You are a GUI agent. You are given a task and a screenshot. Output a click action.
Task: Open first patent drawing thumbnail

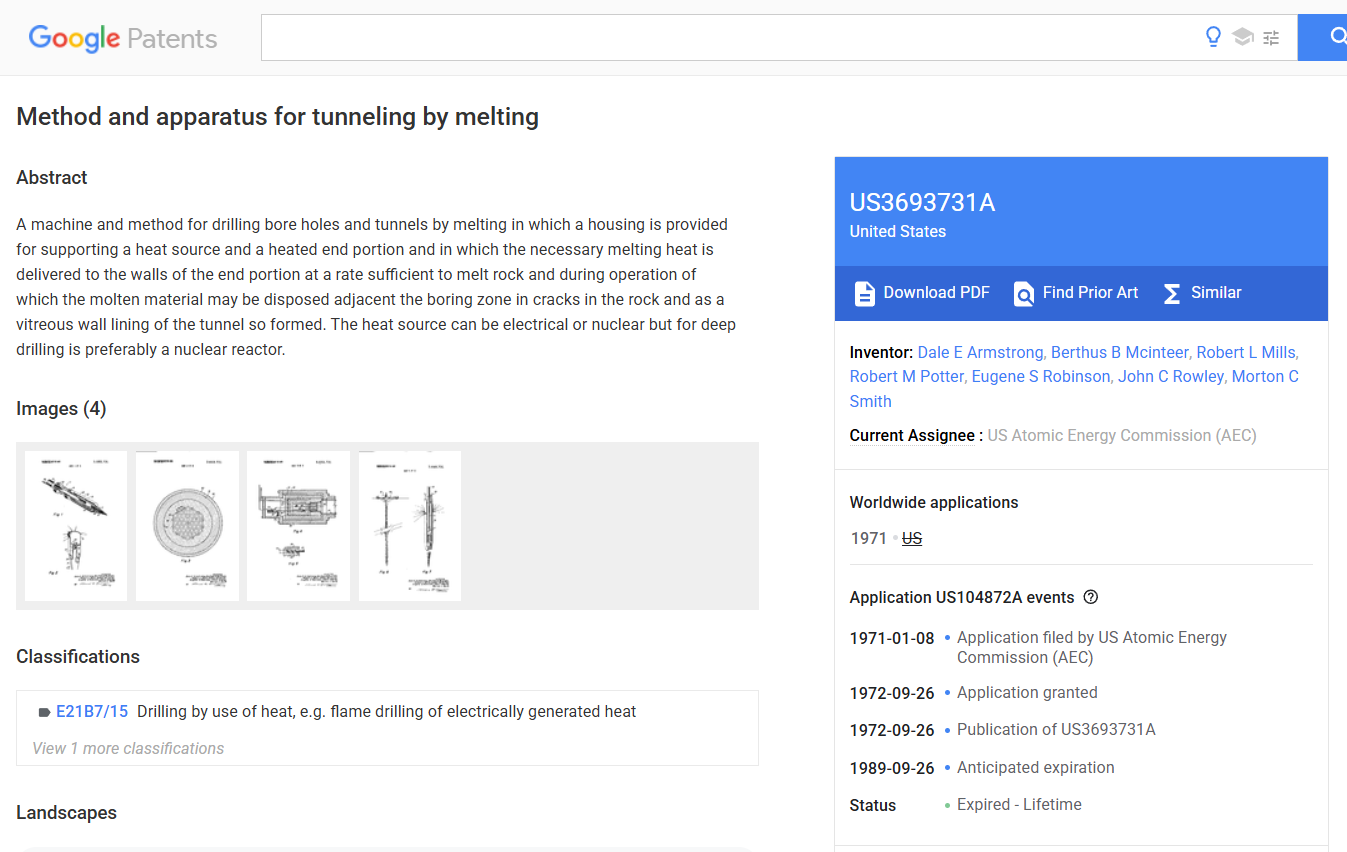76,526
